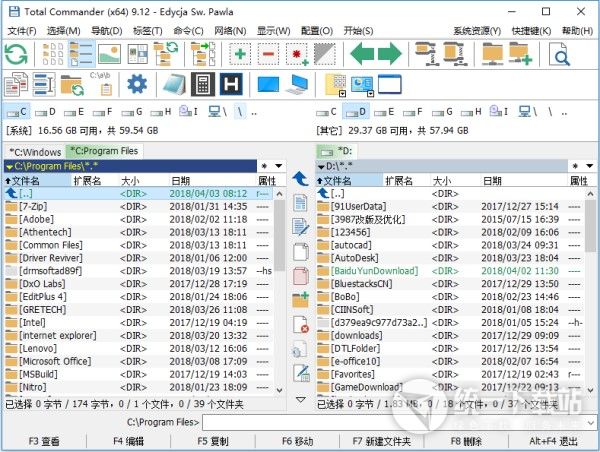
Task: Click the blue H icon
Action: 231,84
